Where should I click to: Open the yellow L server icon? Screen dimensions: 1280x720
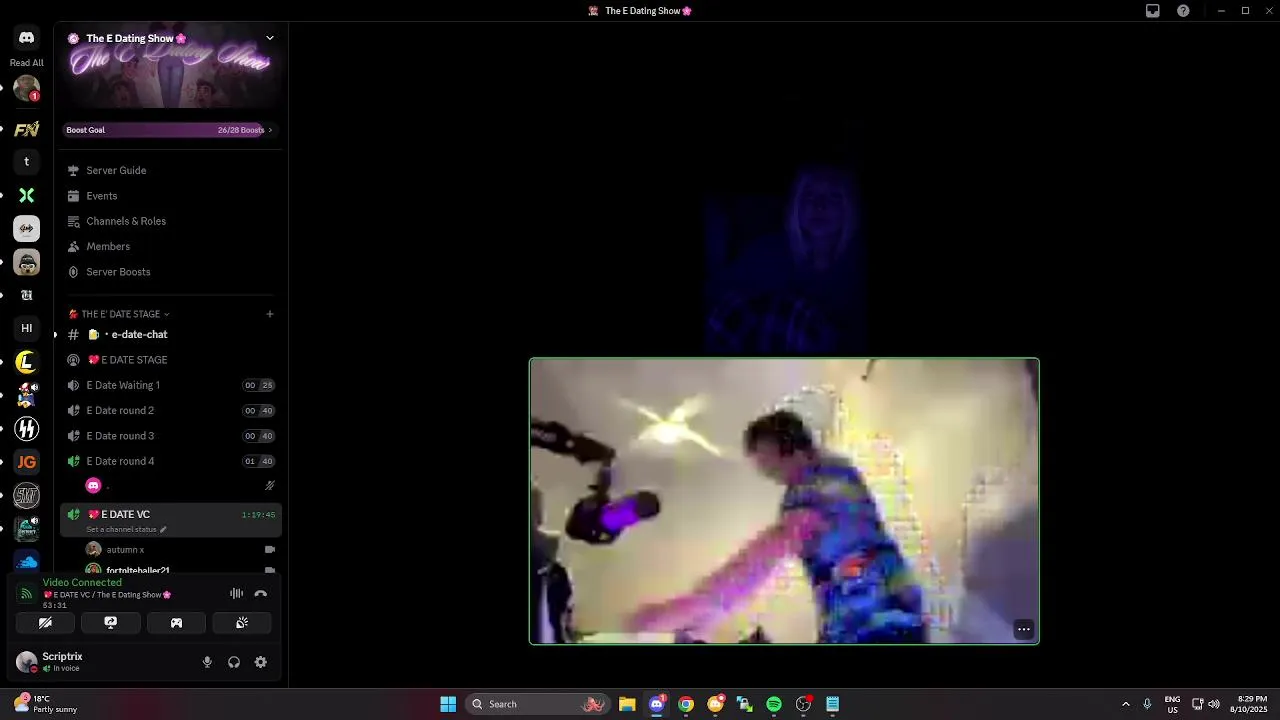(x=27, y=362)
